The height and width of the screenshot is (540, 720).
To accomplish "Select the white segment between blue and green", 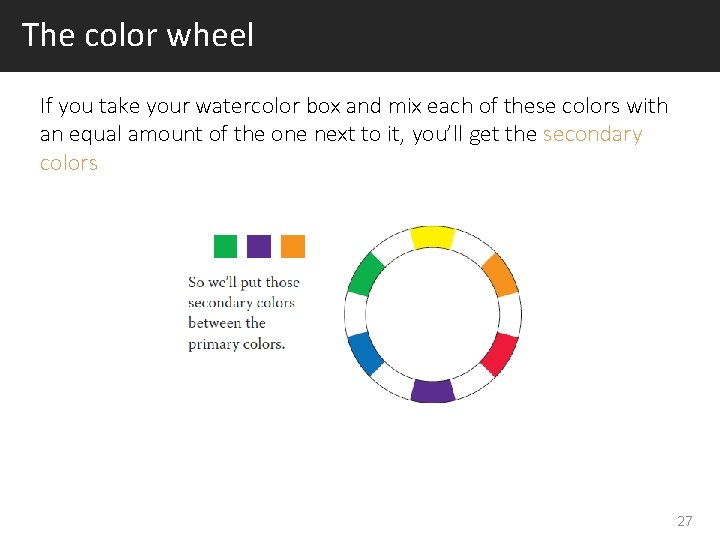I will [x=355, y=314].
